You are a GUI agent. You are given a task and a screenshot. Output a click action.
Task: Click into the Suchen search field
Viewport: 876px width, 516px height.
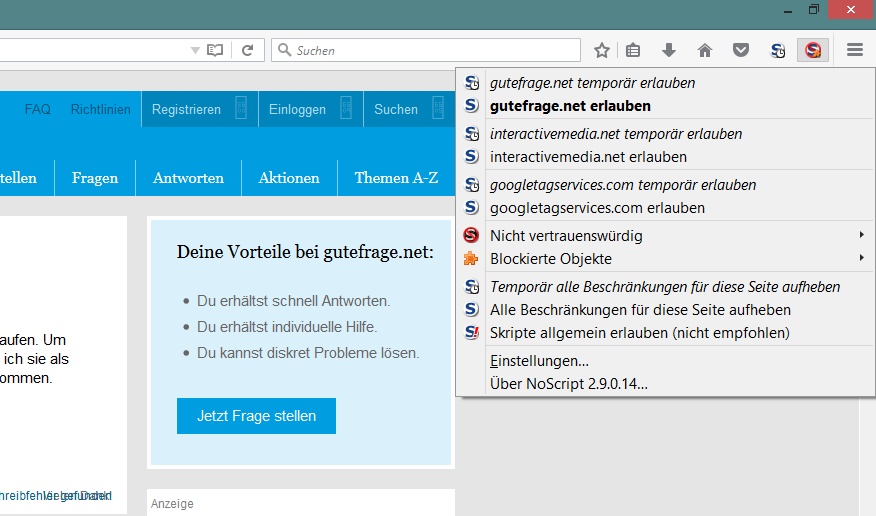[x=435, y=50]
